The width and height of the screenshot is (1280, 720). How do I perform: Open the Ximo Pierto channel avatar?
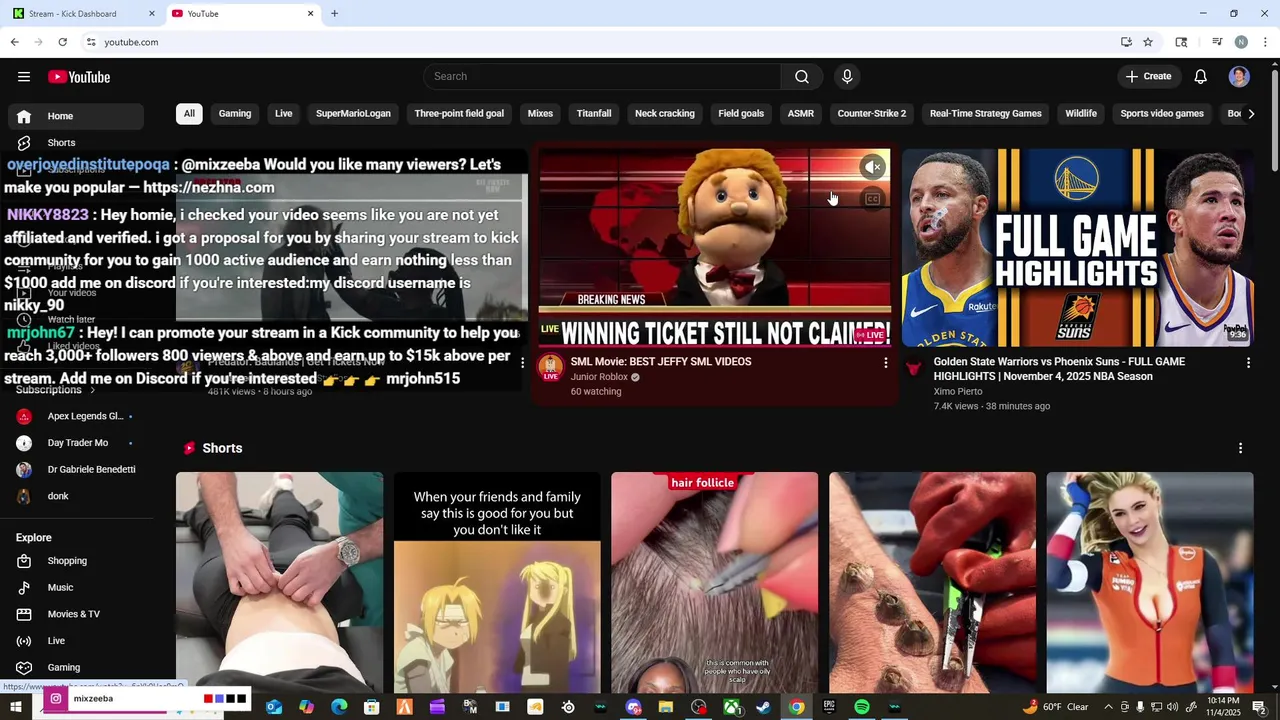[913, 369]
